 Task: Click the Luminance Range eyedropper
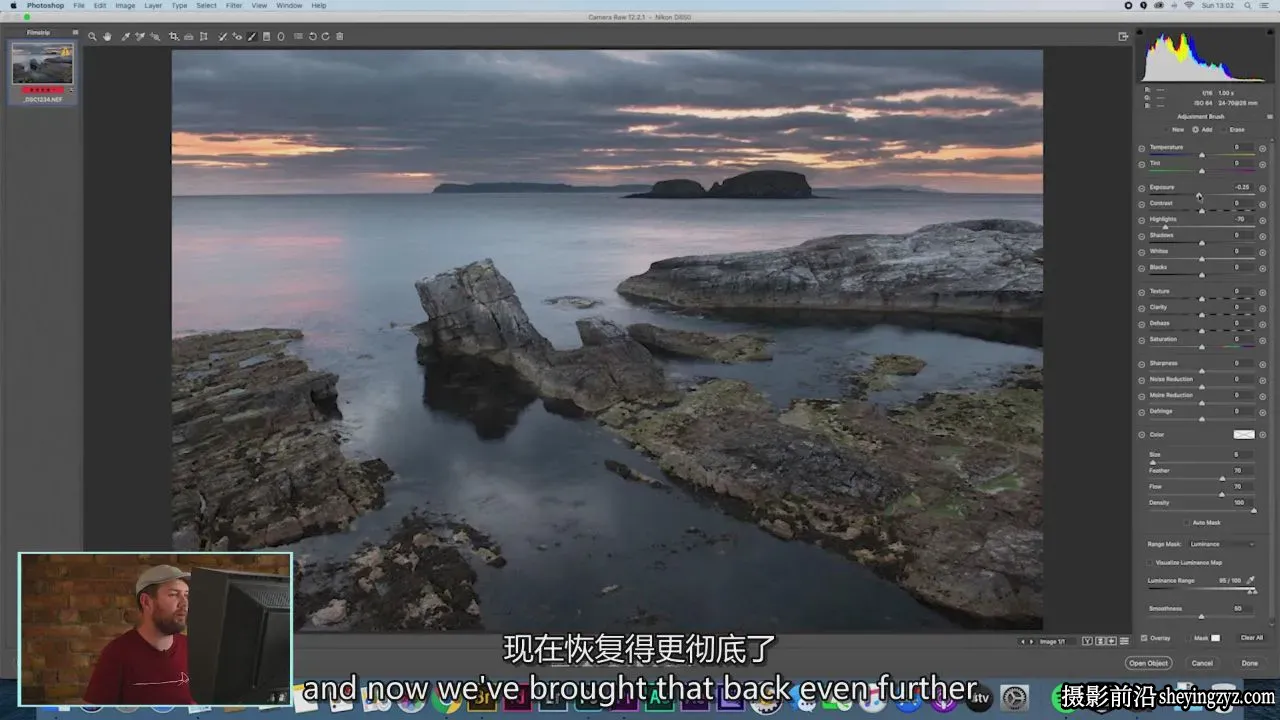coord(1251,580)
